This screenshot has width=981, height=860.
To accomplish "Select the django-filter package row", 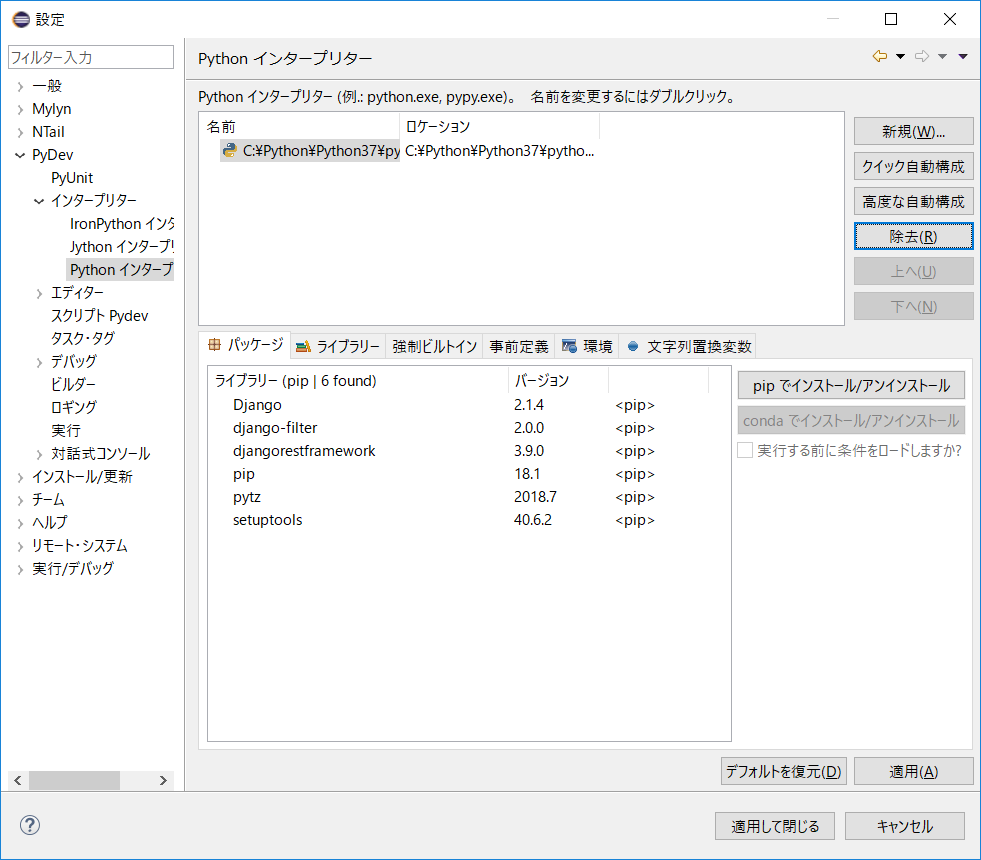I will (469, 428).
